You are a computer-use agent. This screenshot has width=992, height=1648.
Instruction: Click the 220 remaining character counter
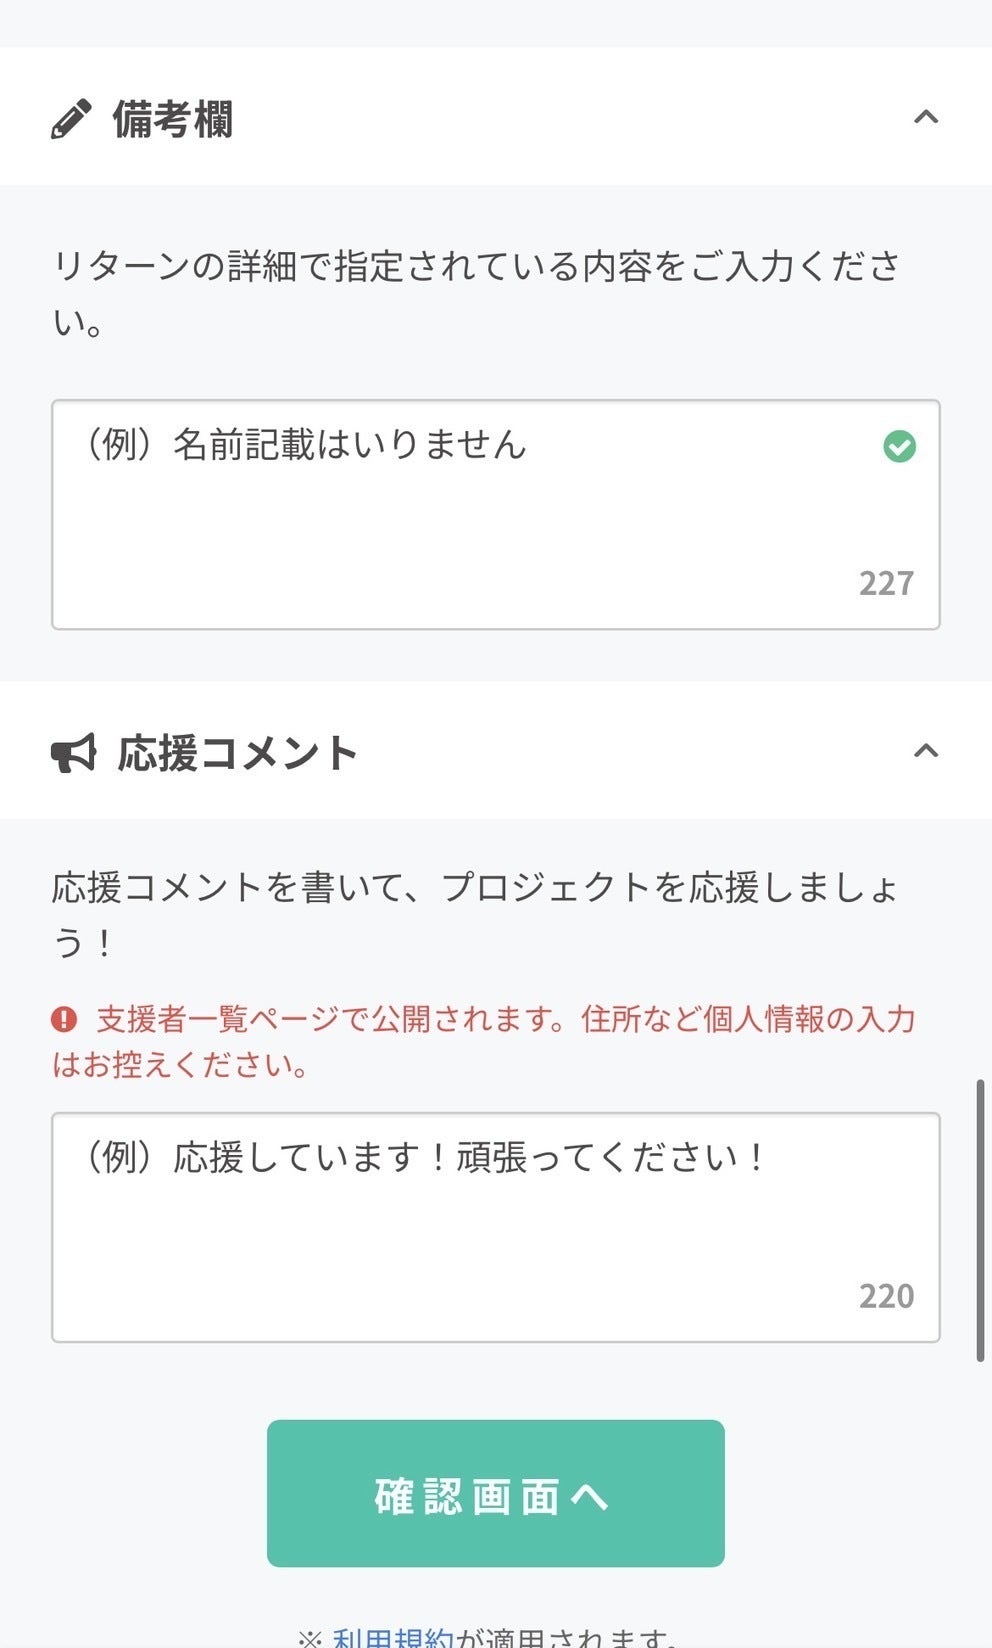point(886,1296)
